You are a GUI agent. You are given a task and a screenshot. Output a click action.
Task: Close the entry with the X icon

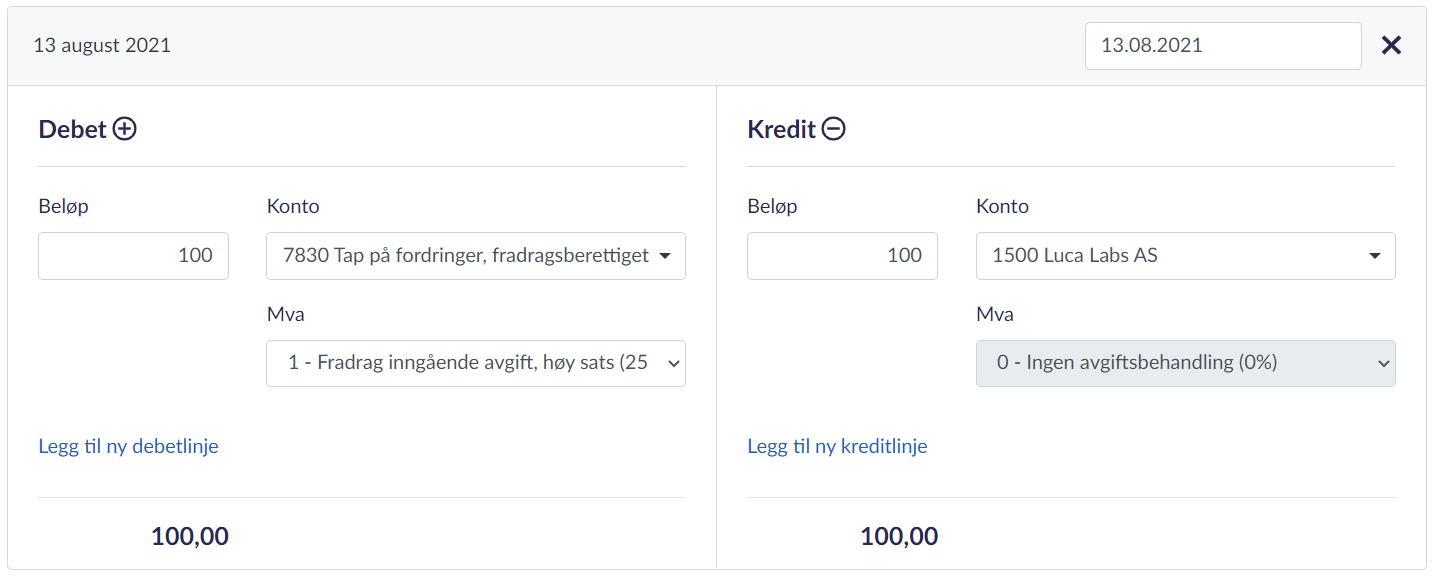(x=1391, y=45)
